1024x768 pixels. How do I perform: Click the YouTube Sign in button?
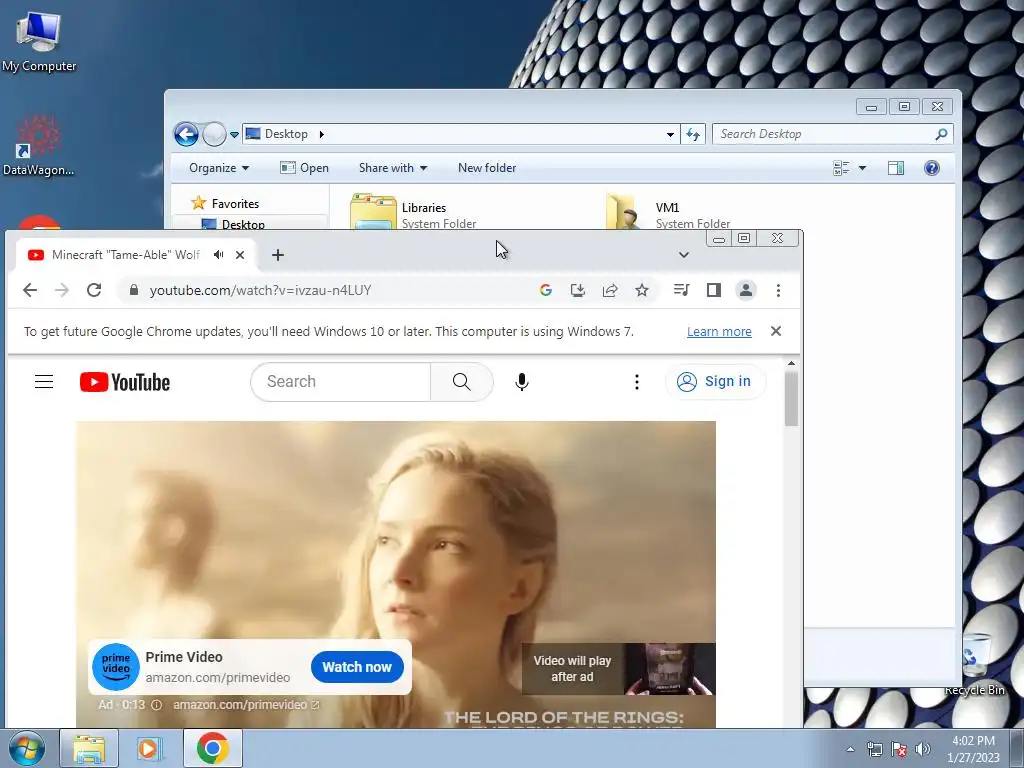tap(715, 381)
